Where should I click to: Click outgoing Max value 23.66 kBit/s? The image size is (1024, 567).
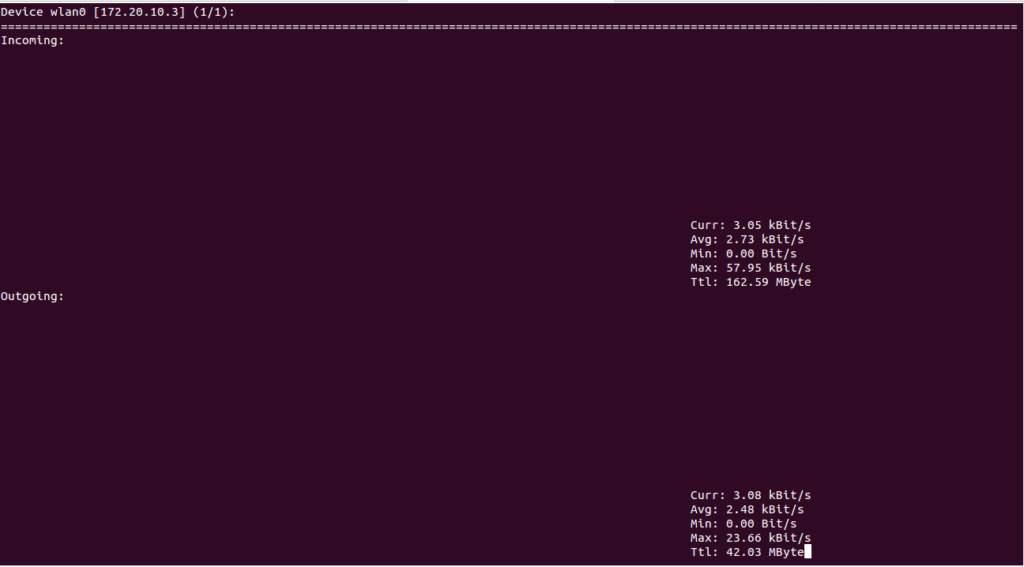[768, 538]
